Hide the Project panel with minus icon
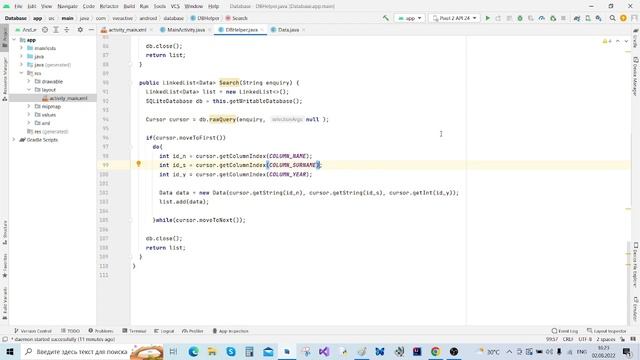640x360 pixels. tap(91, 30)
